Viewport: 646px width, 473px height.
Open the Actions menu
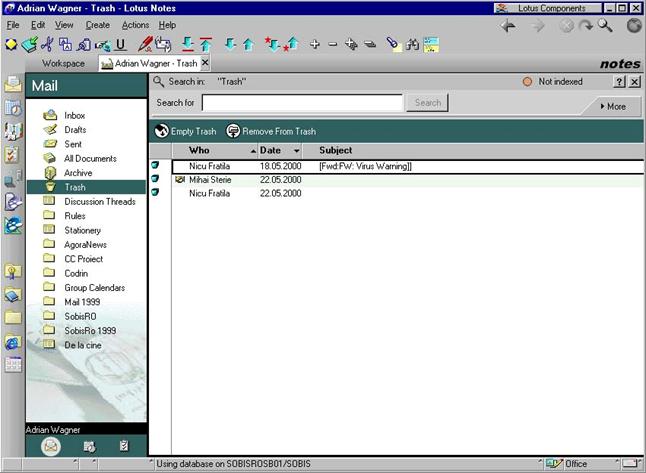point(135,25)
